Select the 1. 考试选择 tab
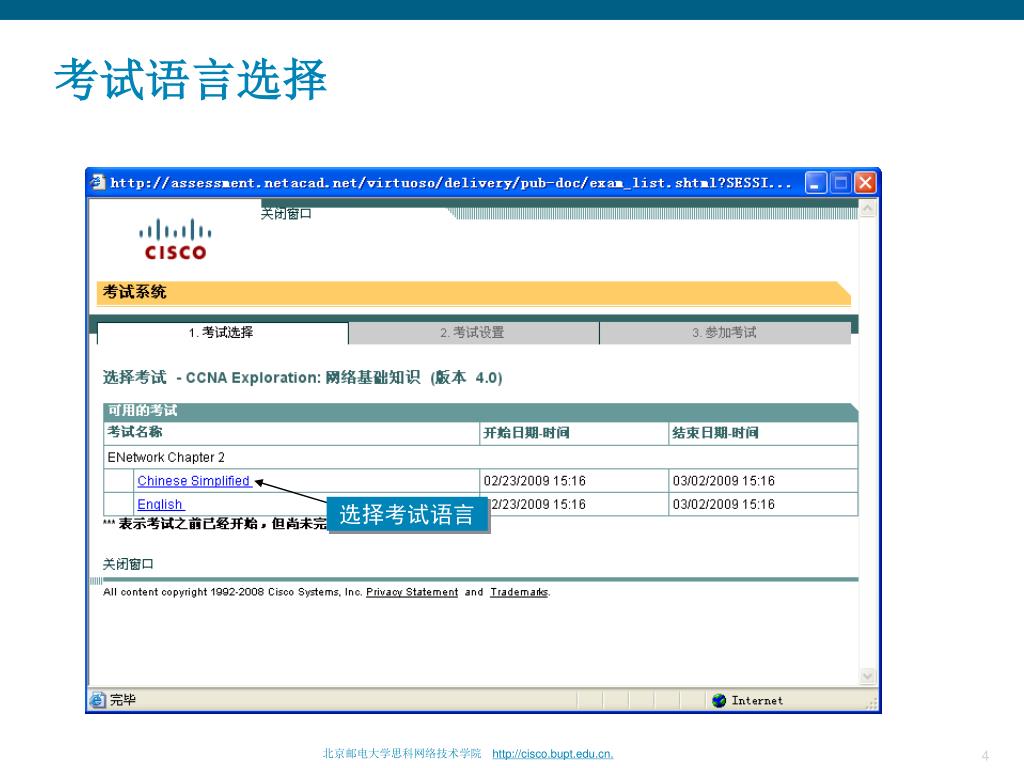The image size is (1024, 768). (223, 332)
